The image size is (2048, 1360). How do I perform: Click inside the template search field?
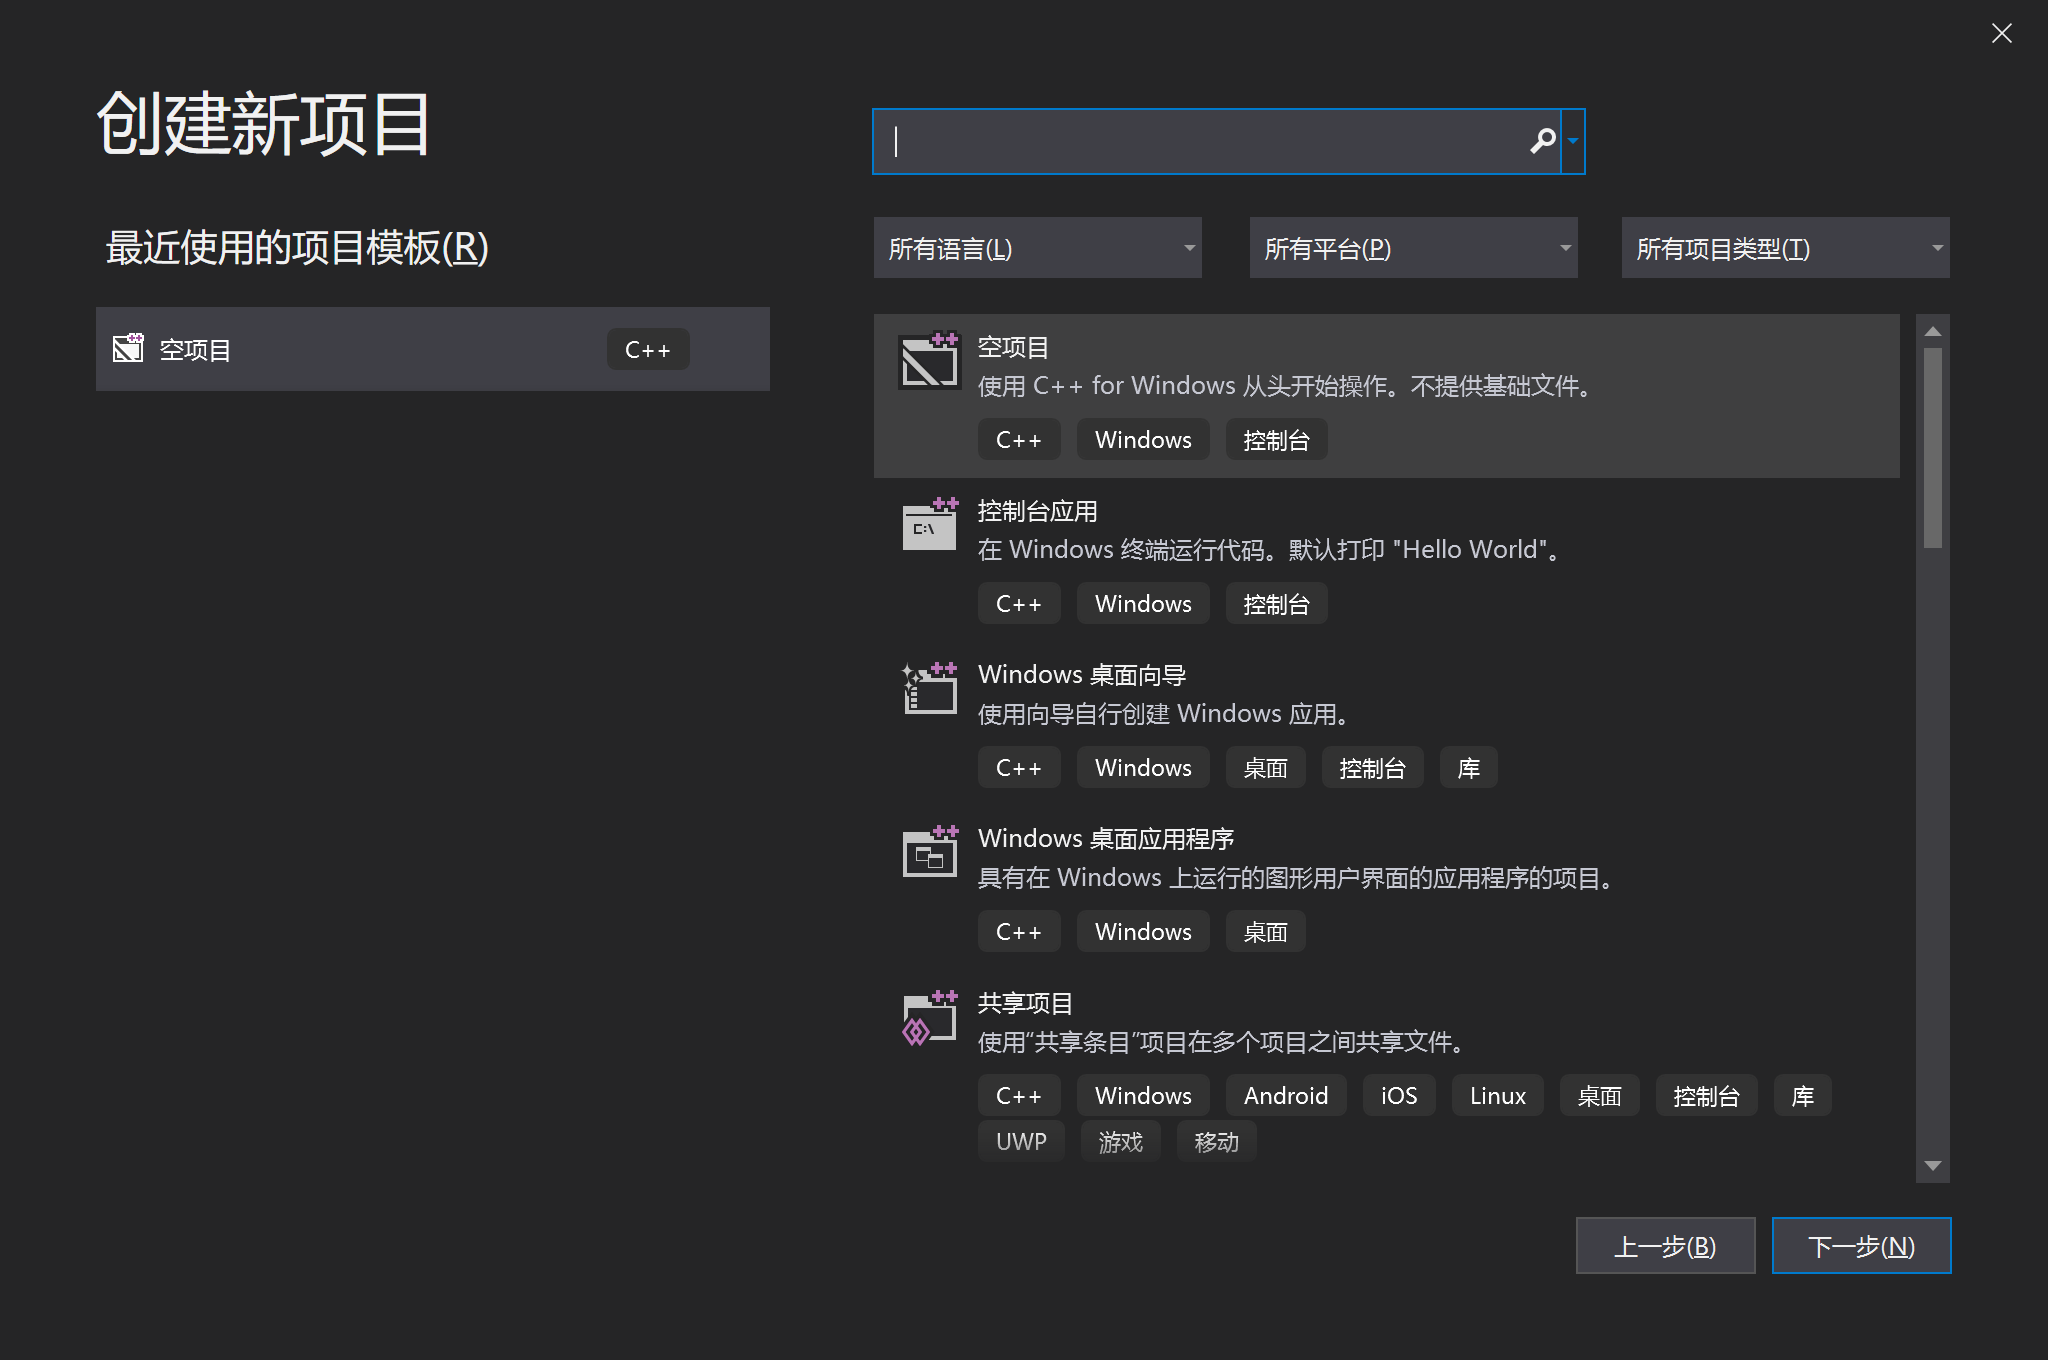click(x=1200, y=141)
